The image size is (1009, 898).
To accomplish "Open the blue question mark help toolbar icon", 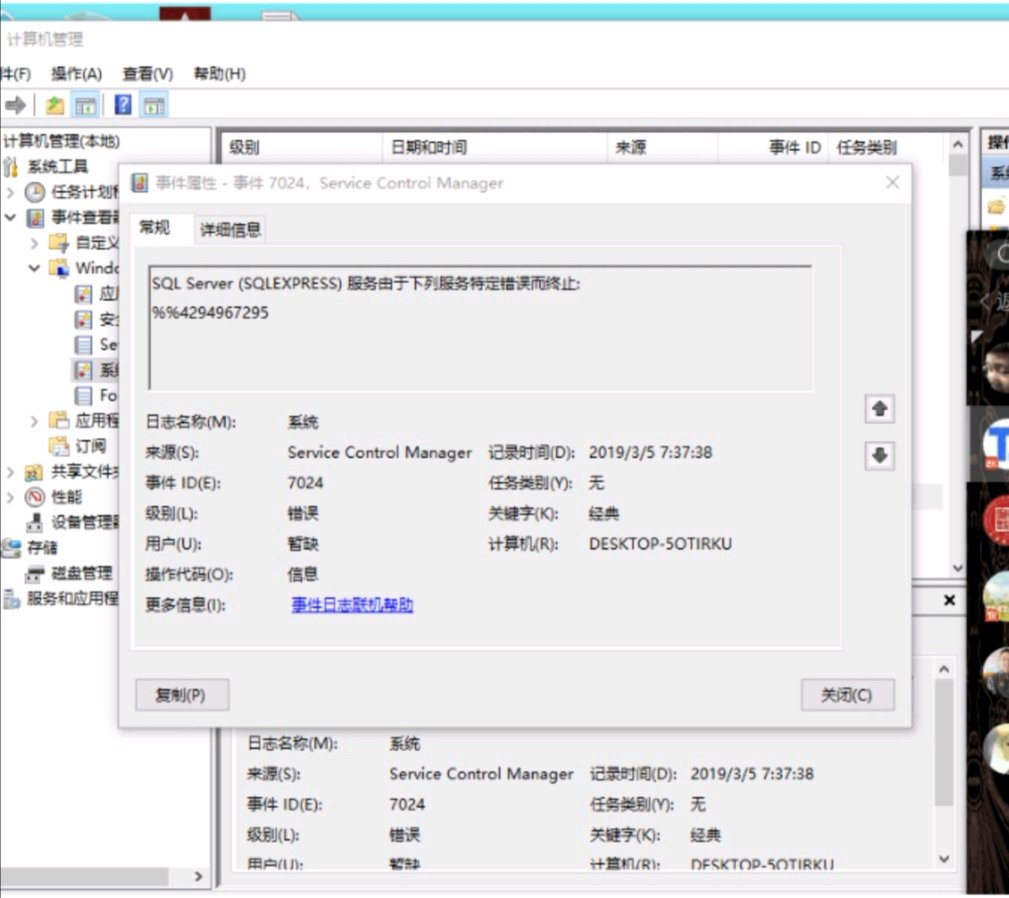I will click(x=123, y=105).
